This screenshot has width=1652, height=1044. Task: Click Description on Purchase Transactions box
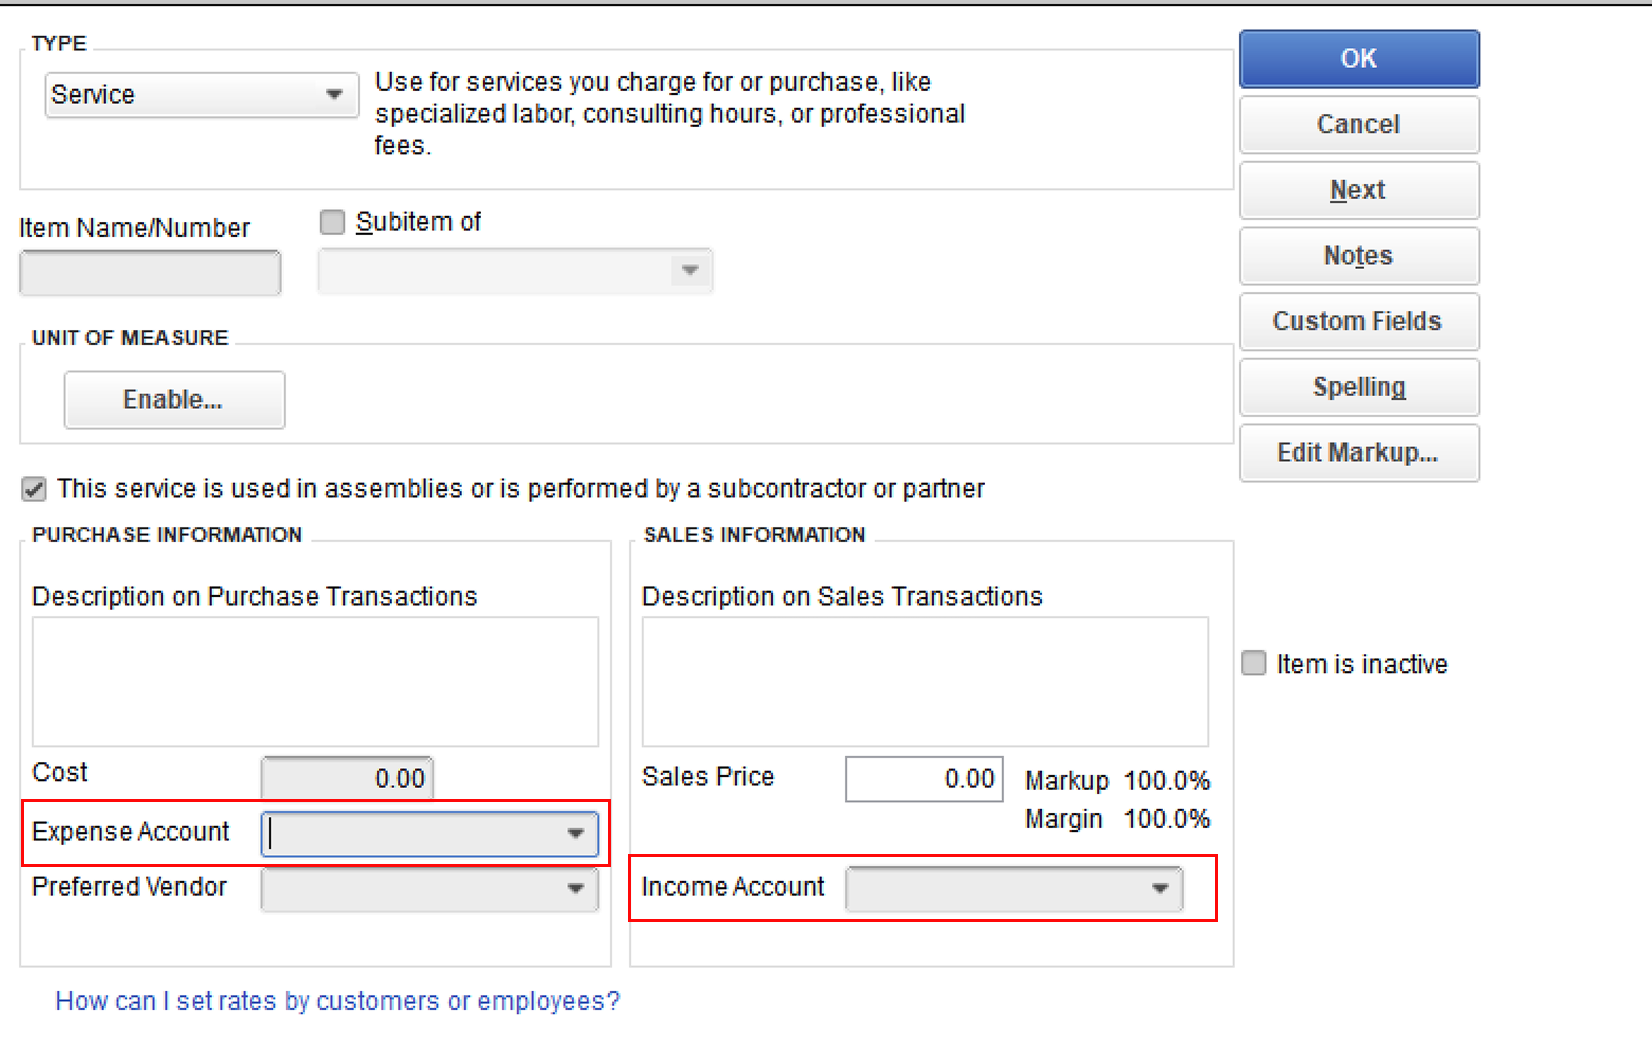[315, 682]
